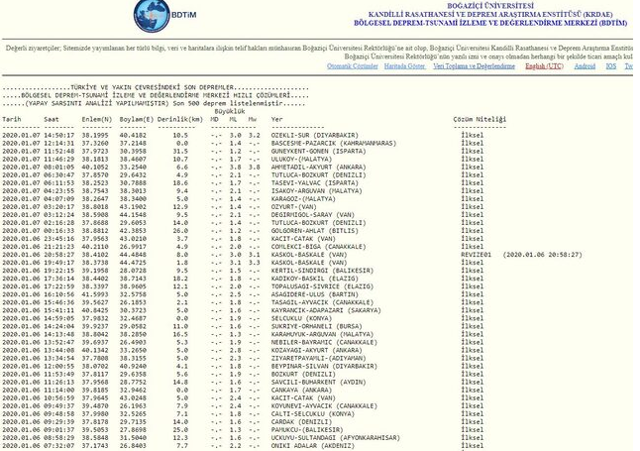Image resolution: width=640 pixels, height=451 pixels.
Task: Switch language via English (UTC) link
Action: (x=544, y=65)
